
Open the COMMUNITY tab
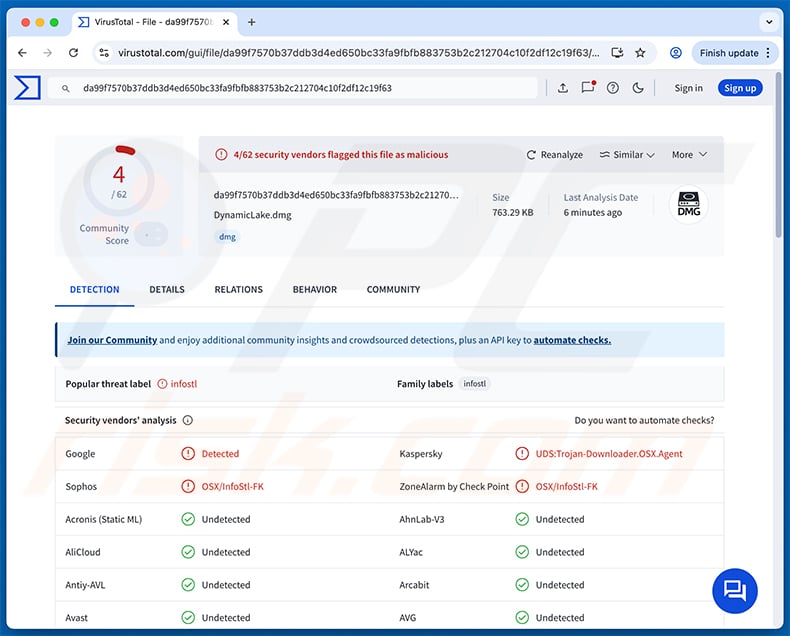coord(393,290)
